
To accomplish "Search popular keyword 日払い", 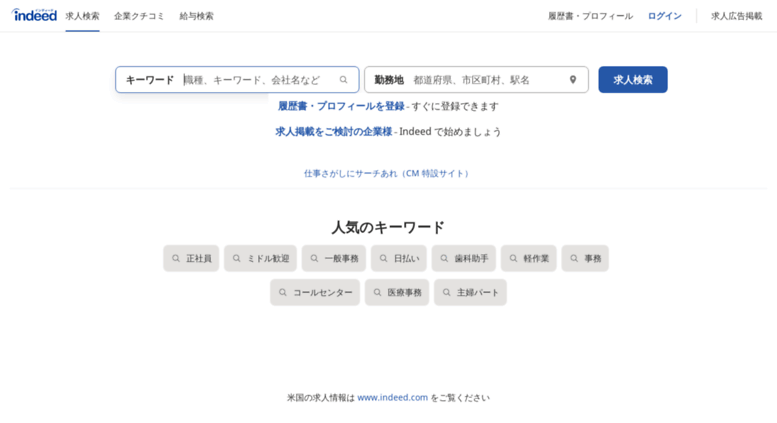I will pos(398,258).
